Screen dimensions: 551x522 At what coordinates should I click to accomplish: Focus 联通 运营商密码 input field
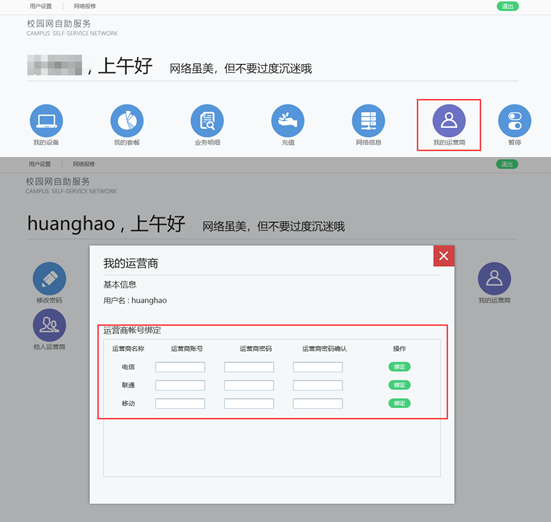pyautogui.click(x=249, y=385)
